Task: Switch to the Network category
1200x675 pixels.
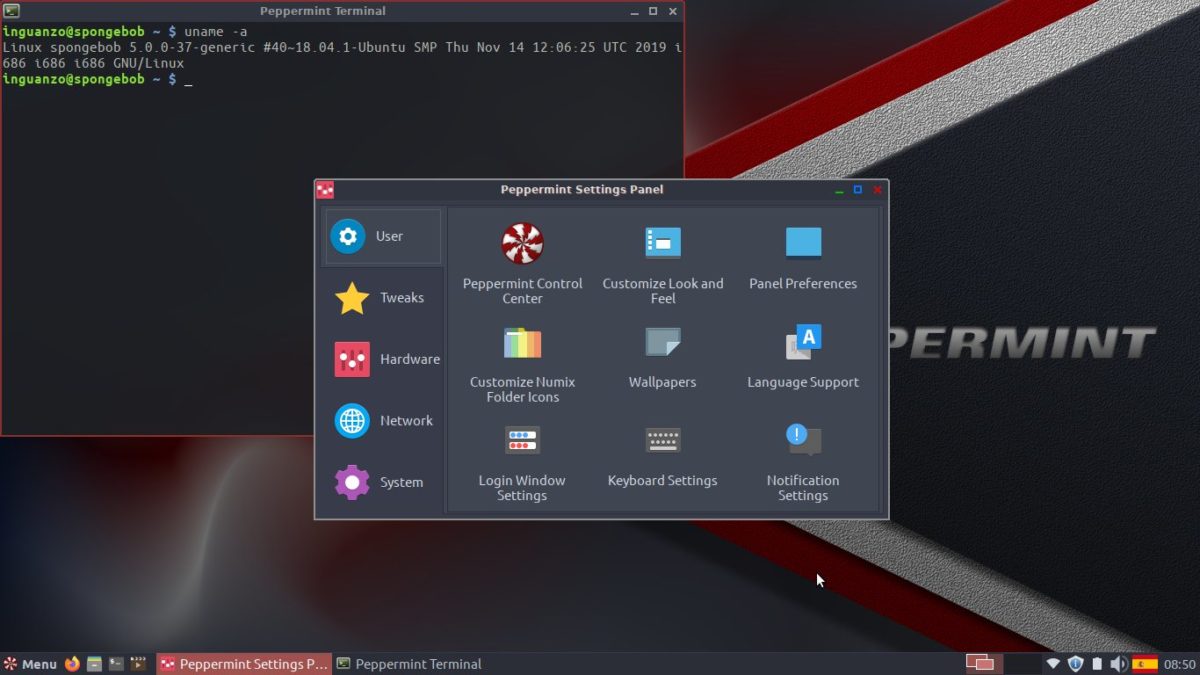Action: 384,421
